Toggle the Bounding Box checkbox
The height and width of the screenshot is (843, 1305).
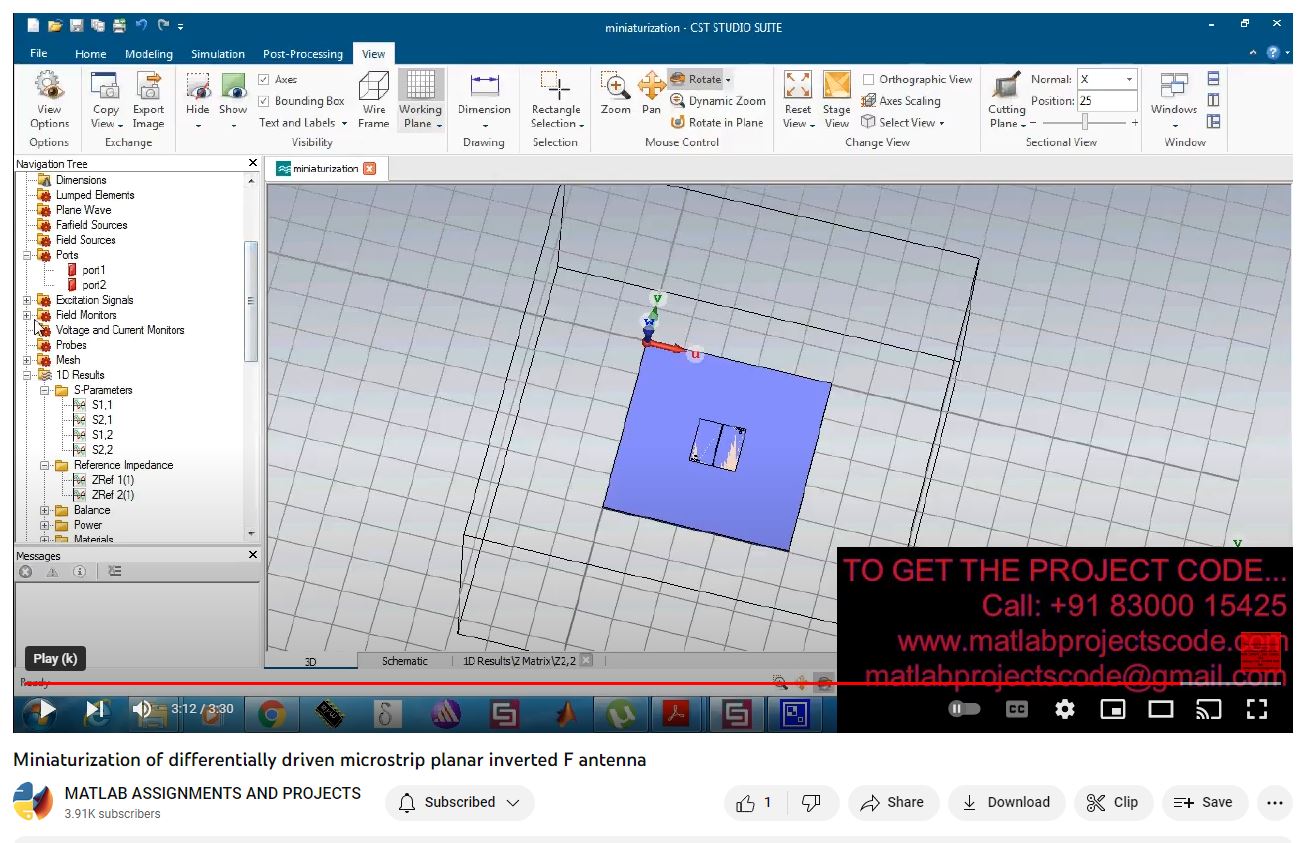264,101
